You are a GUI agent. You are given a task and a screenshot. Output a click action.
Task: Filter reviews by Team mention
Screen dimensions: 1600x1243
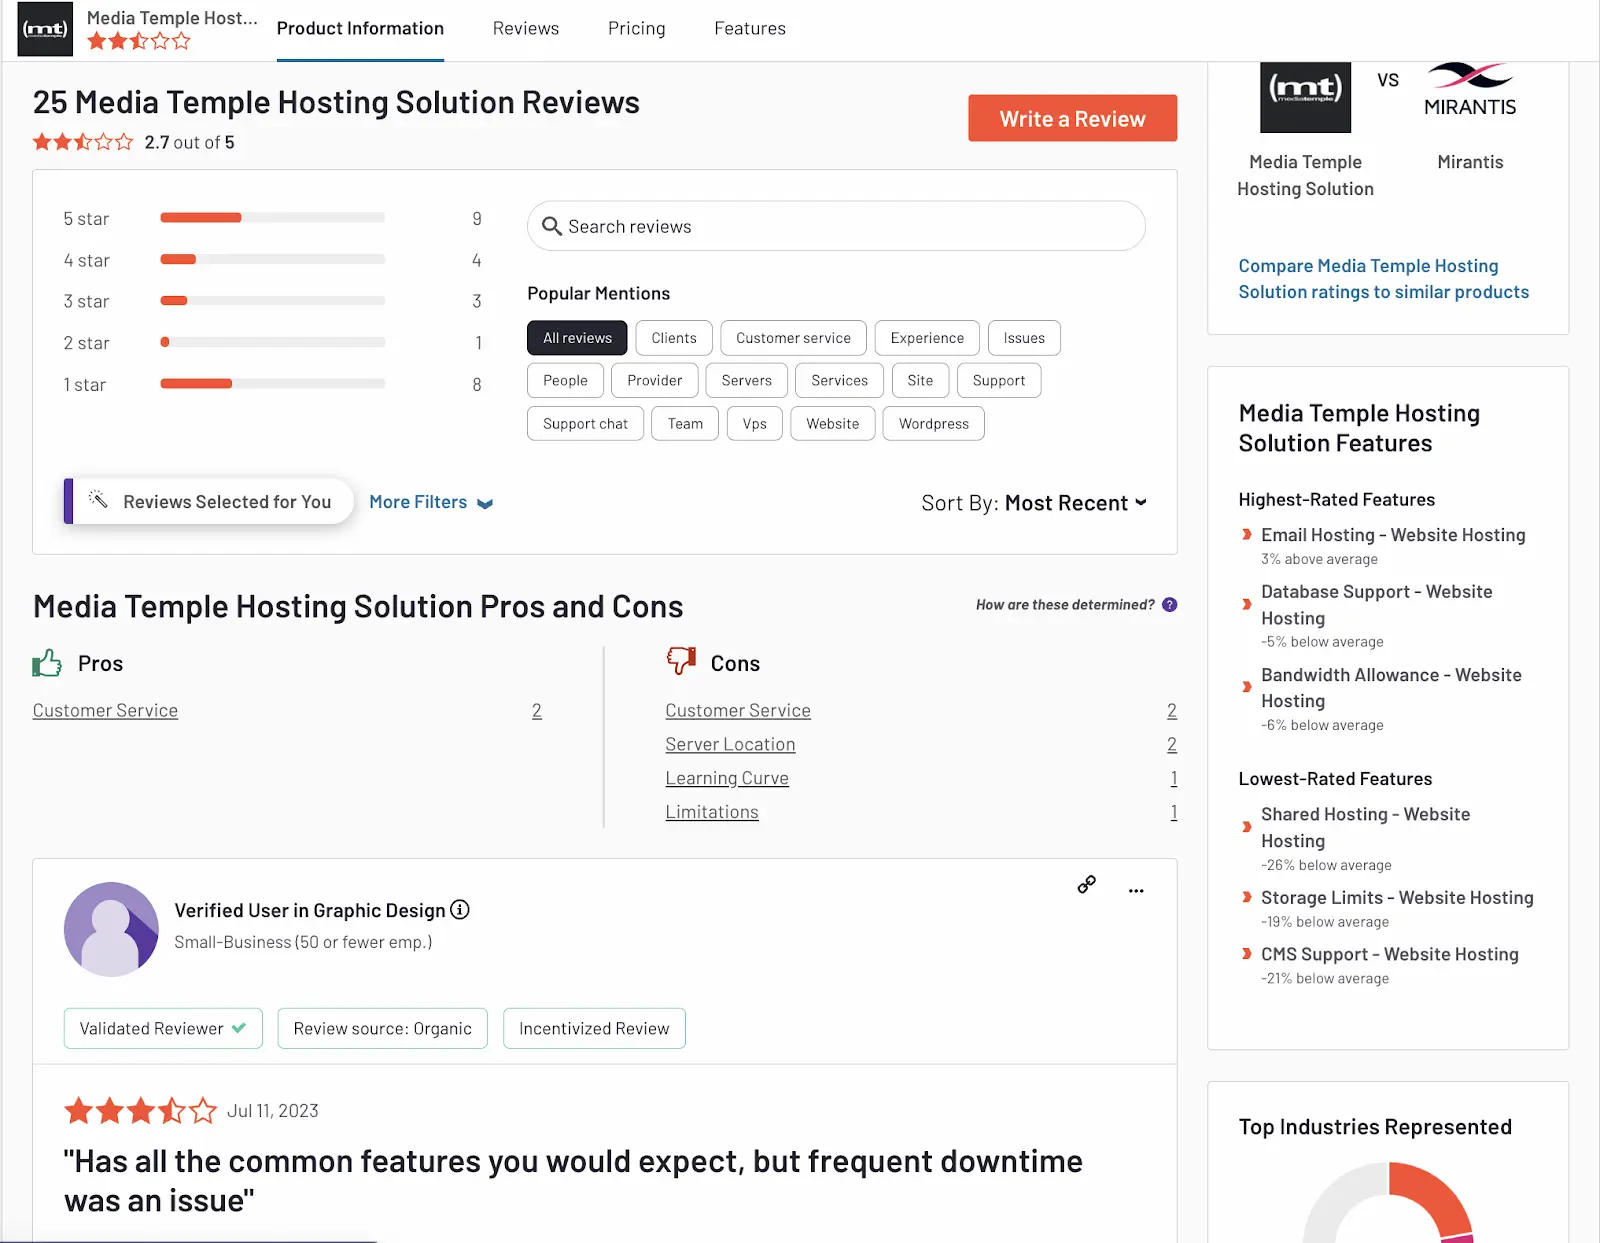[685, 423]
